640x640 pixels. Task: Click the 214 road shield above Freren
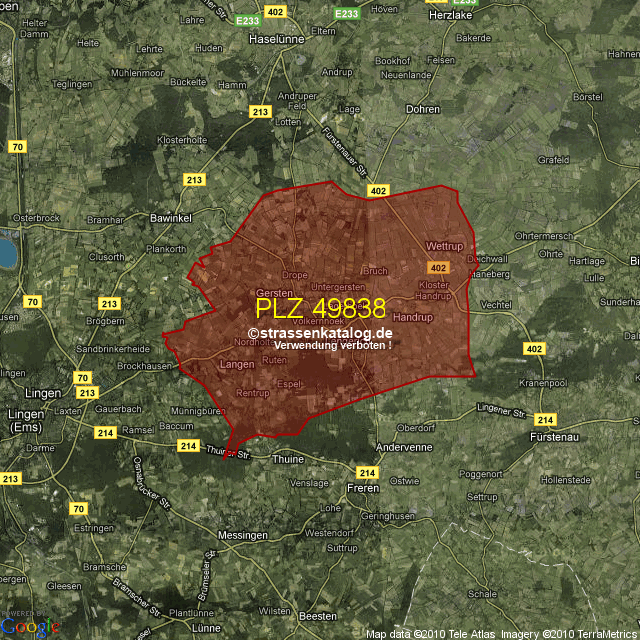[x=367, y=472]
